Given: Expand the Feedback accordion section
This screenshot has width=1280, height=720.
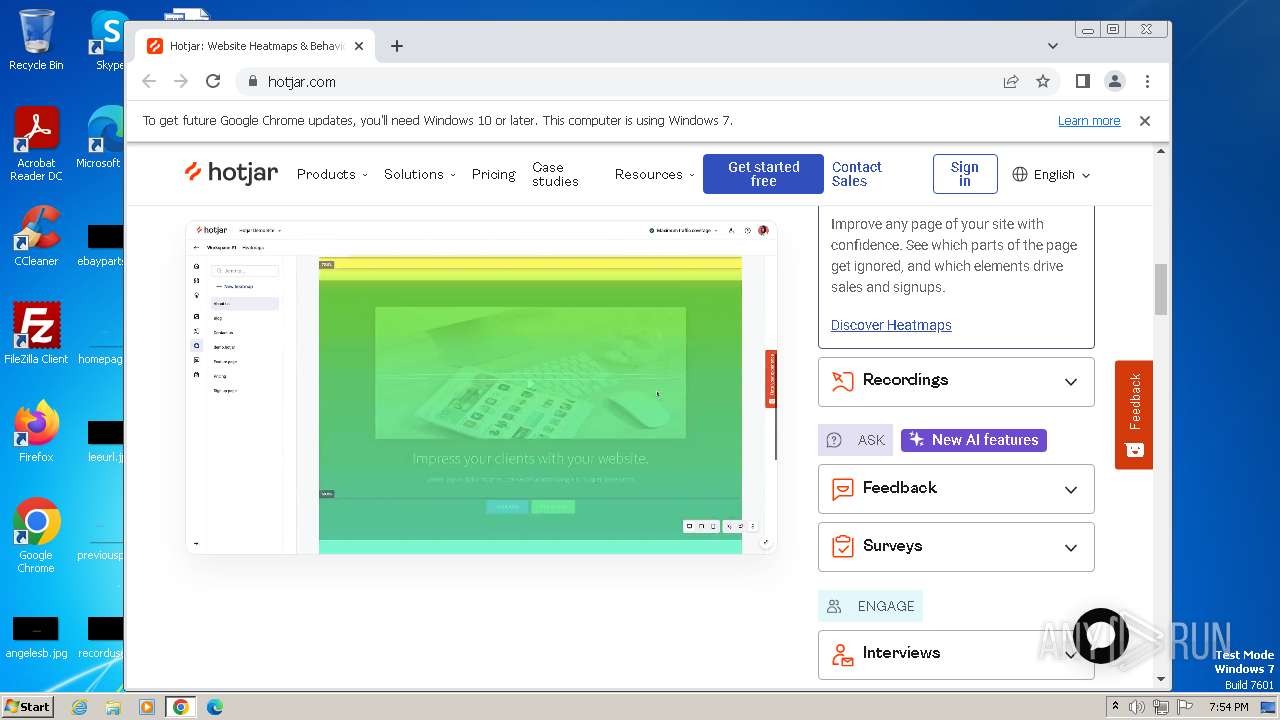Looking at the screenshot, I should pyautogui.click(x=956, y=489).
